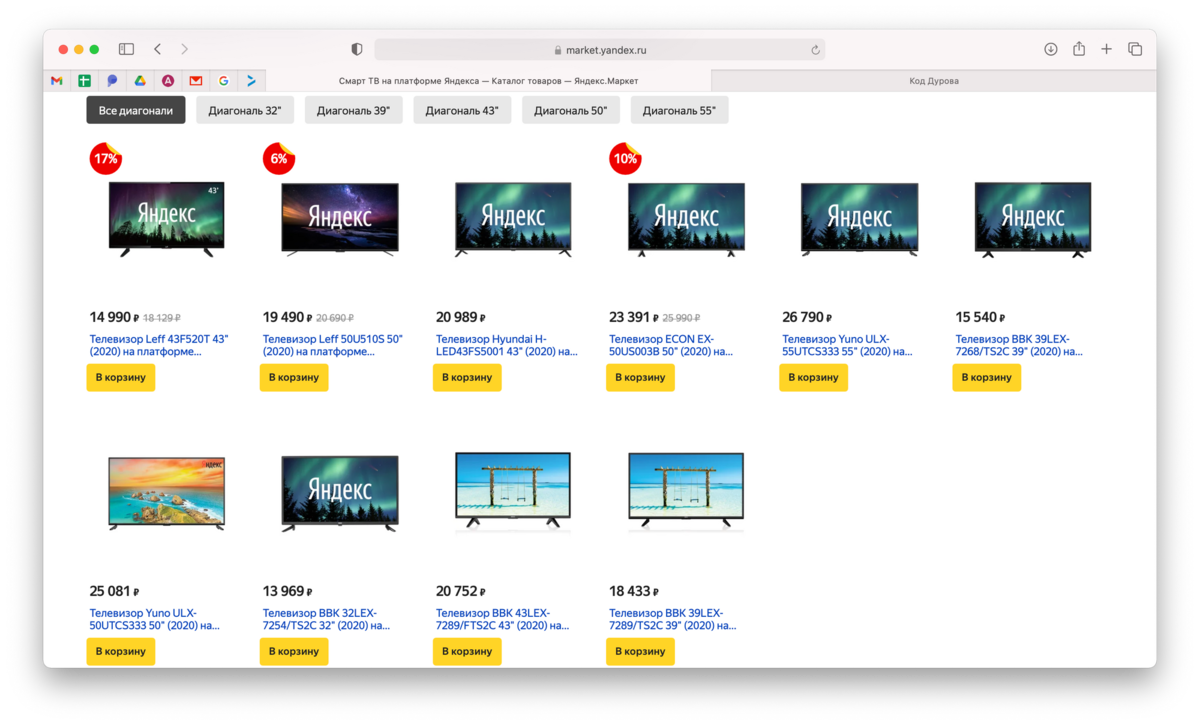Select Все диагонали filter

(x=136, y=111)
